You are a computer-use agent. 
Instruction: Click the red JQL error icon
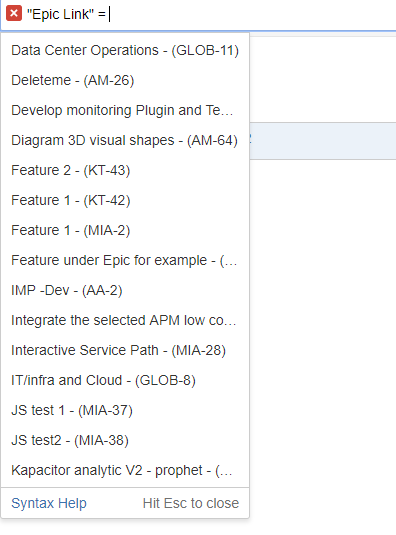click(14, 14)
